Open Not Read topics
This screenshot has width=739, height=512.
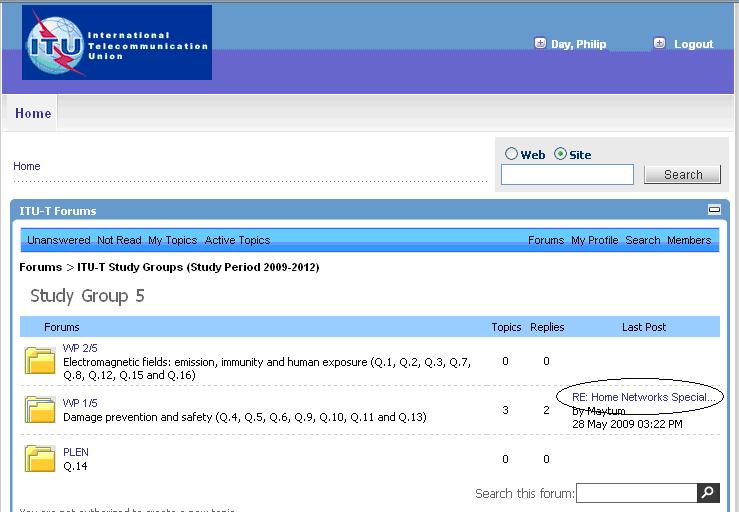click(119, 240)
